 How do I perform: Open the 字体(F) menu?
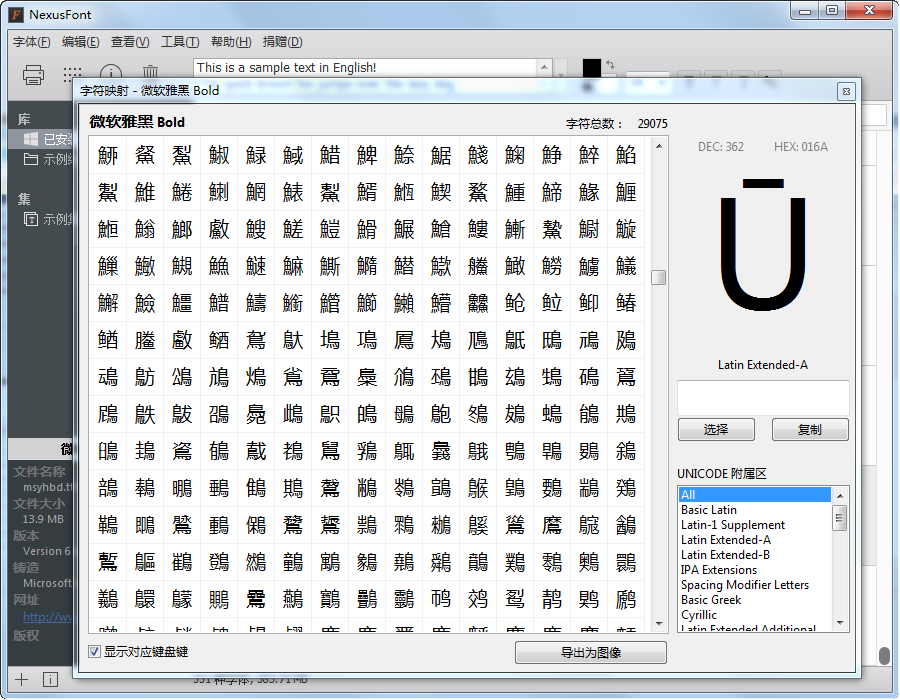(x=32, y=42)
